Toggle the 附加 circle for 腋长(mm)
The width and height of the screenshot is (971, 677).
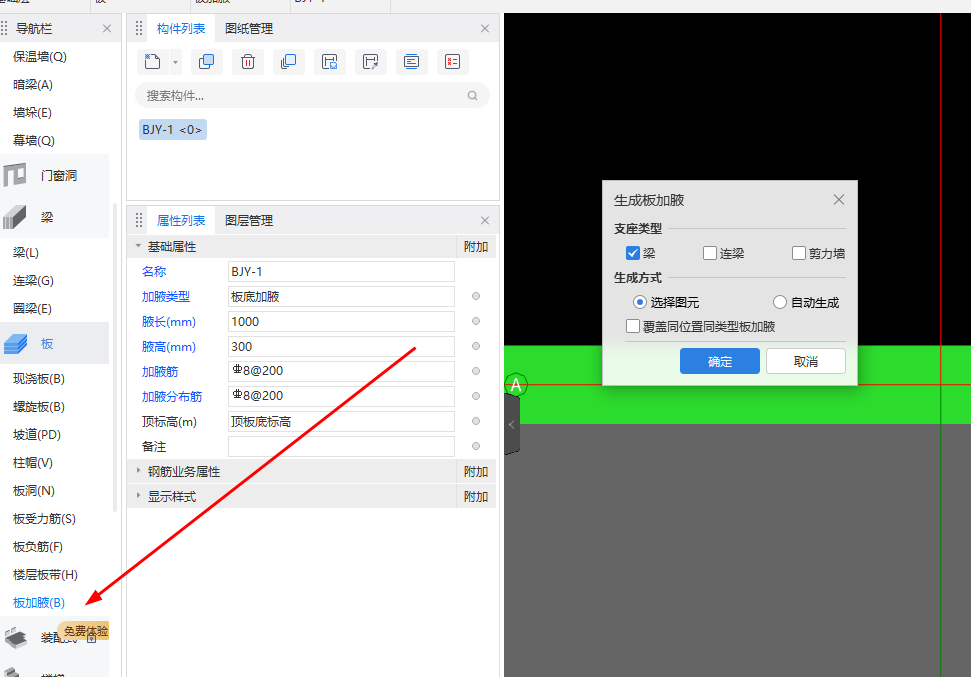(x=476, y=321)
